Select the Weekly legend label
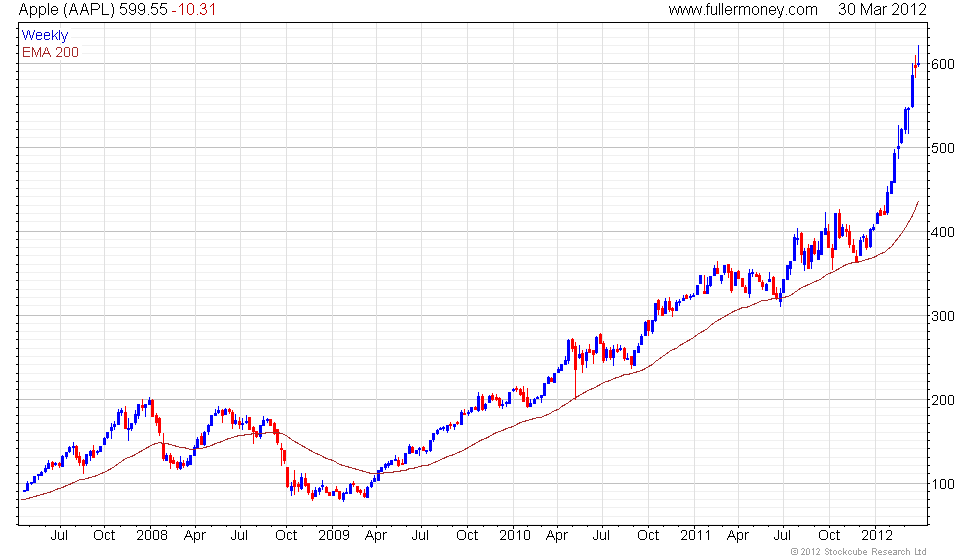This screenshot has width=980, height=560. click(x=44, y=36)
